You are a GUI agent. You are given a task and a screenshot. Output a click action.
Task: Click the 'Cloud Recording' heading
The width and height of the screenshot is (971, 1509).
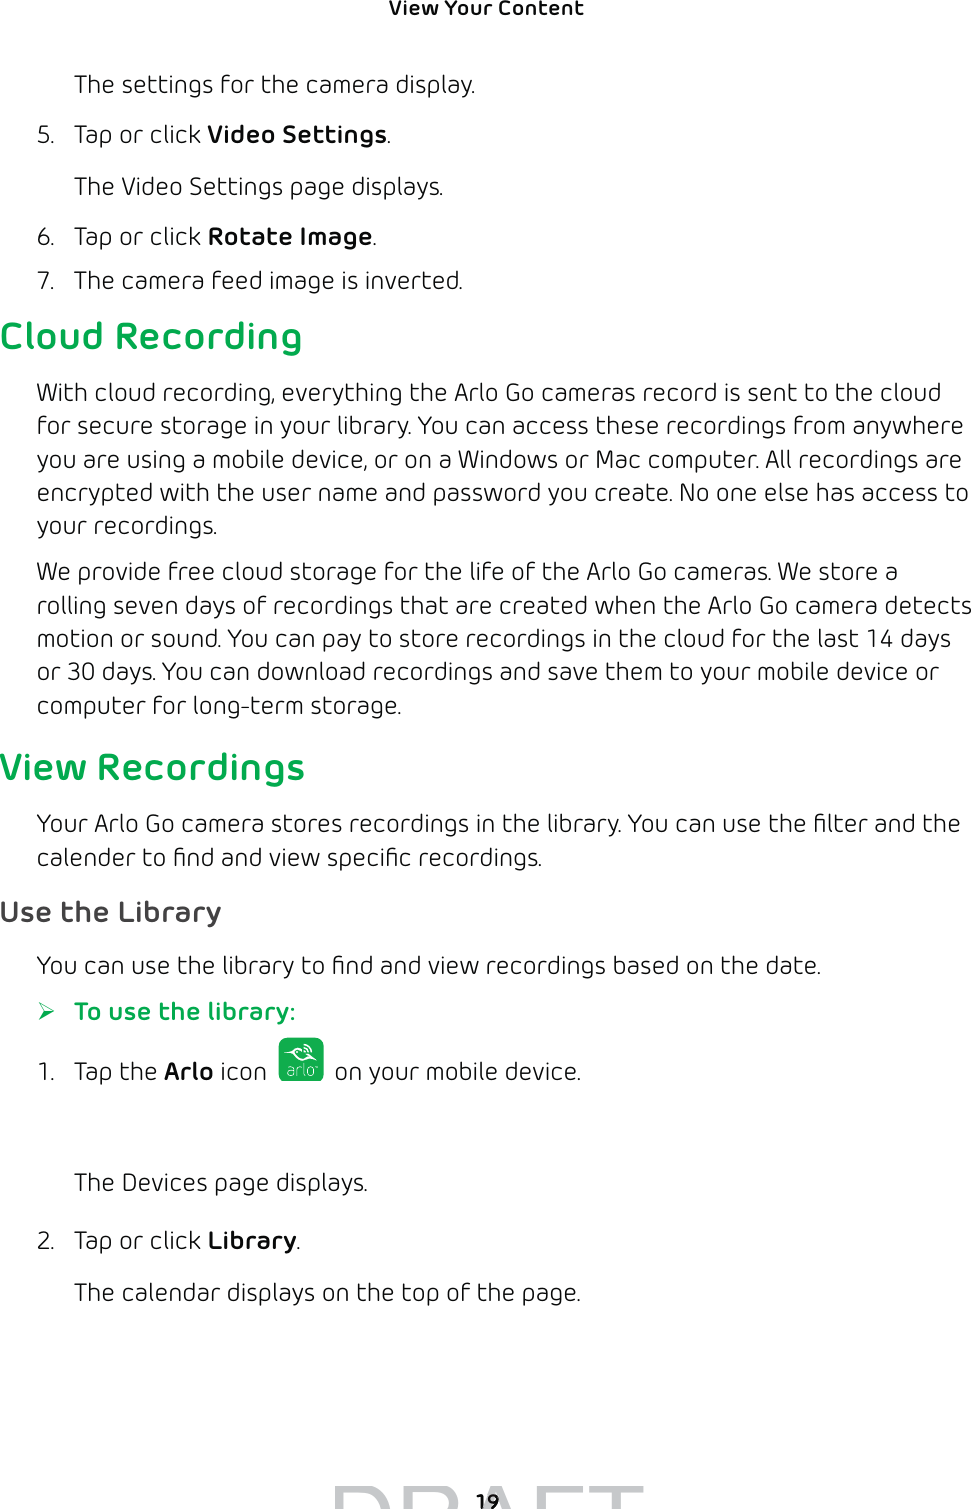pos(151,337)
